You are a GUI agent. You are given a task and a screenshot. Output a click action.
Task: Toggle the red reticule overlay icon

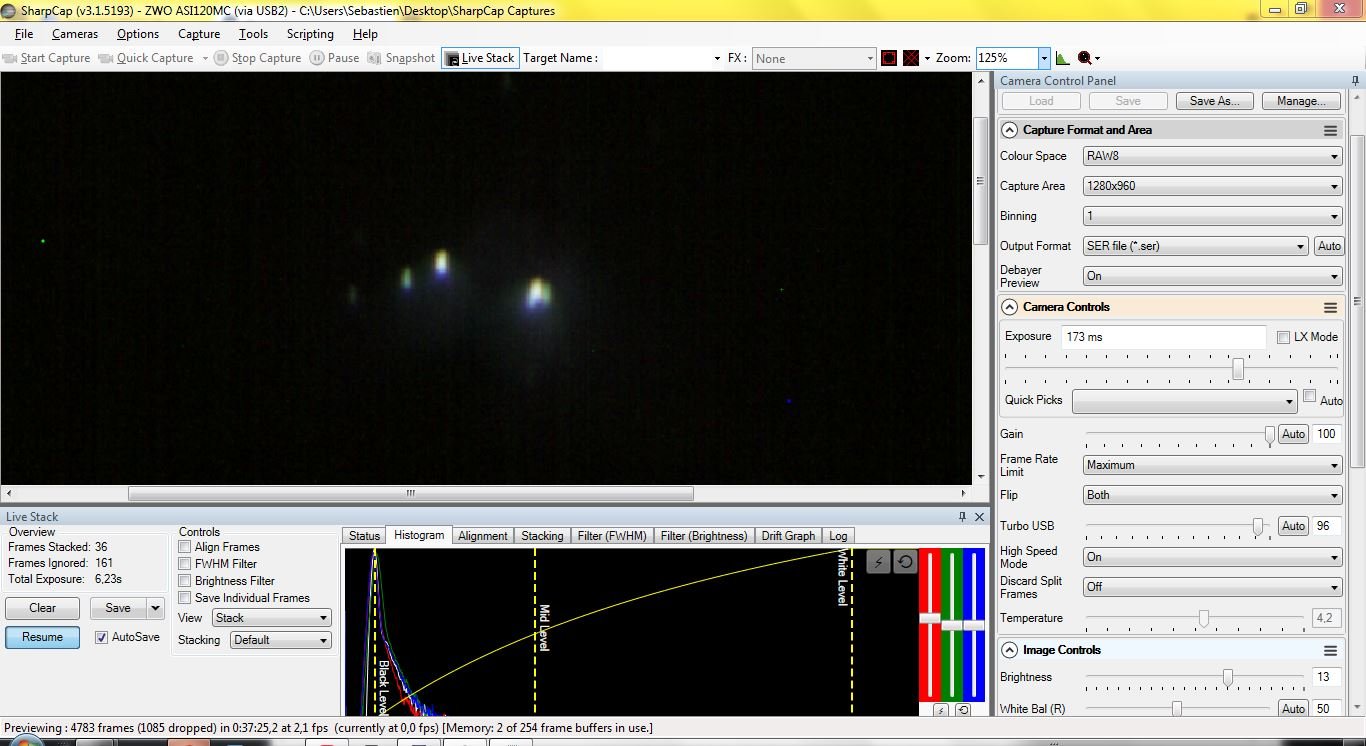click(911, 58)
